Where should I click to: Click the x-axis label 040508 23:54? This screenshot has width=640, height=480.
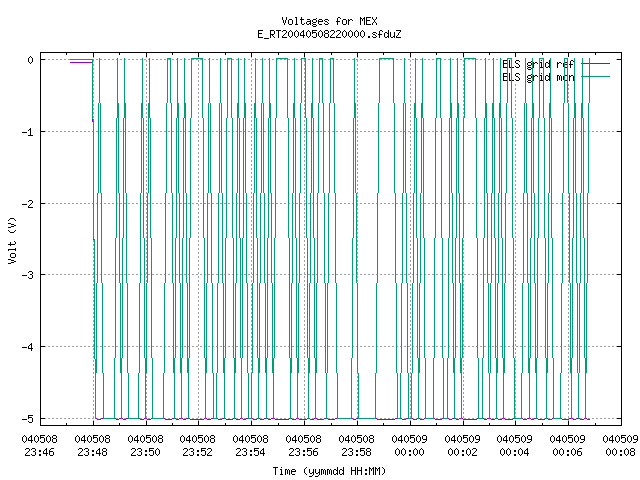click(251, 446)
